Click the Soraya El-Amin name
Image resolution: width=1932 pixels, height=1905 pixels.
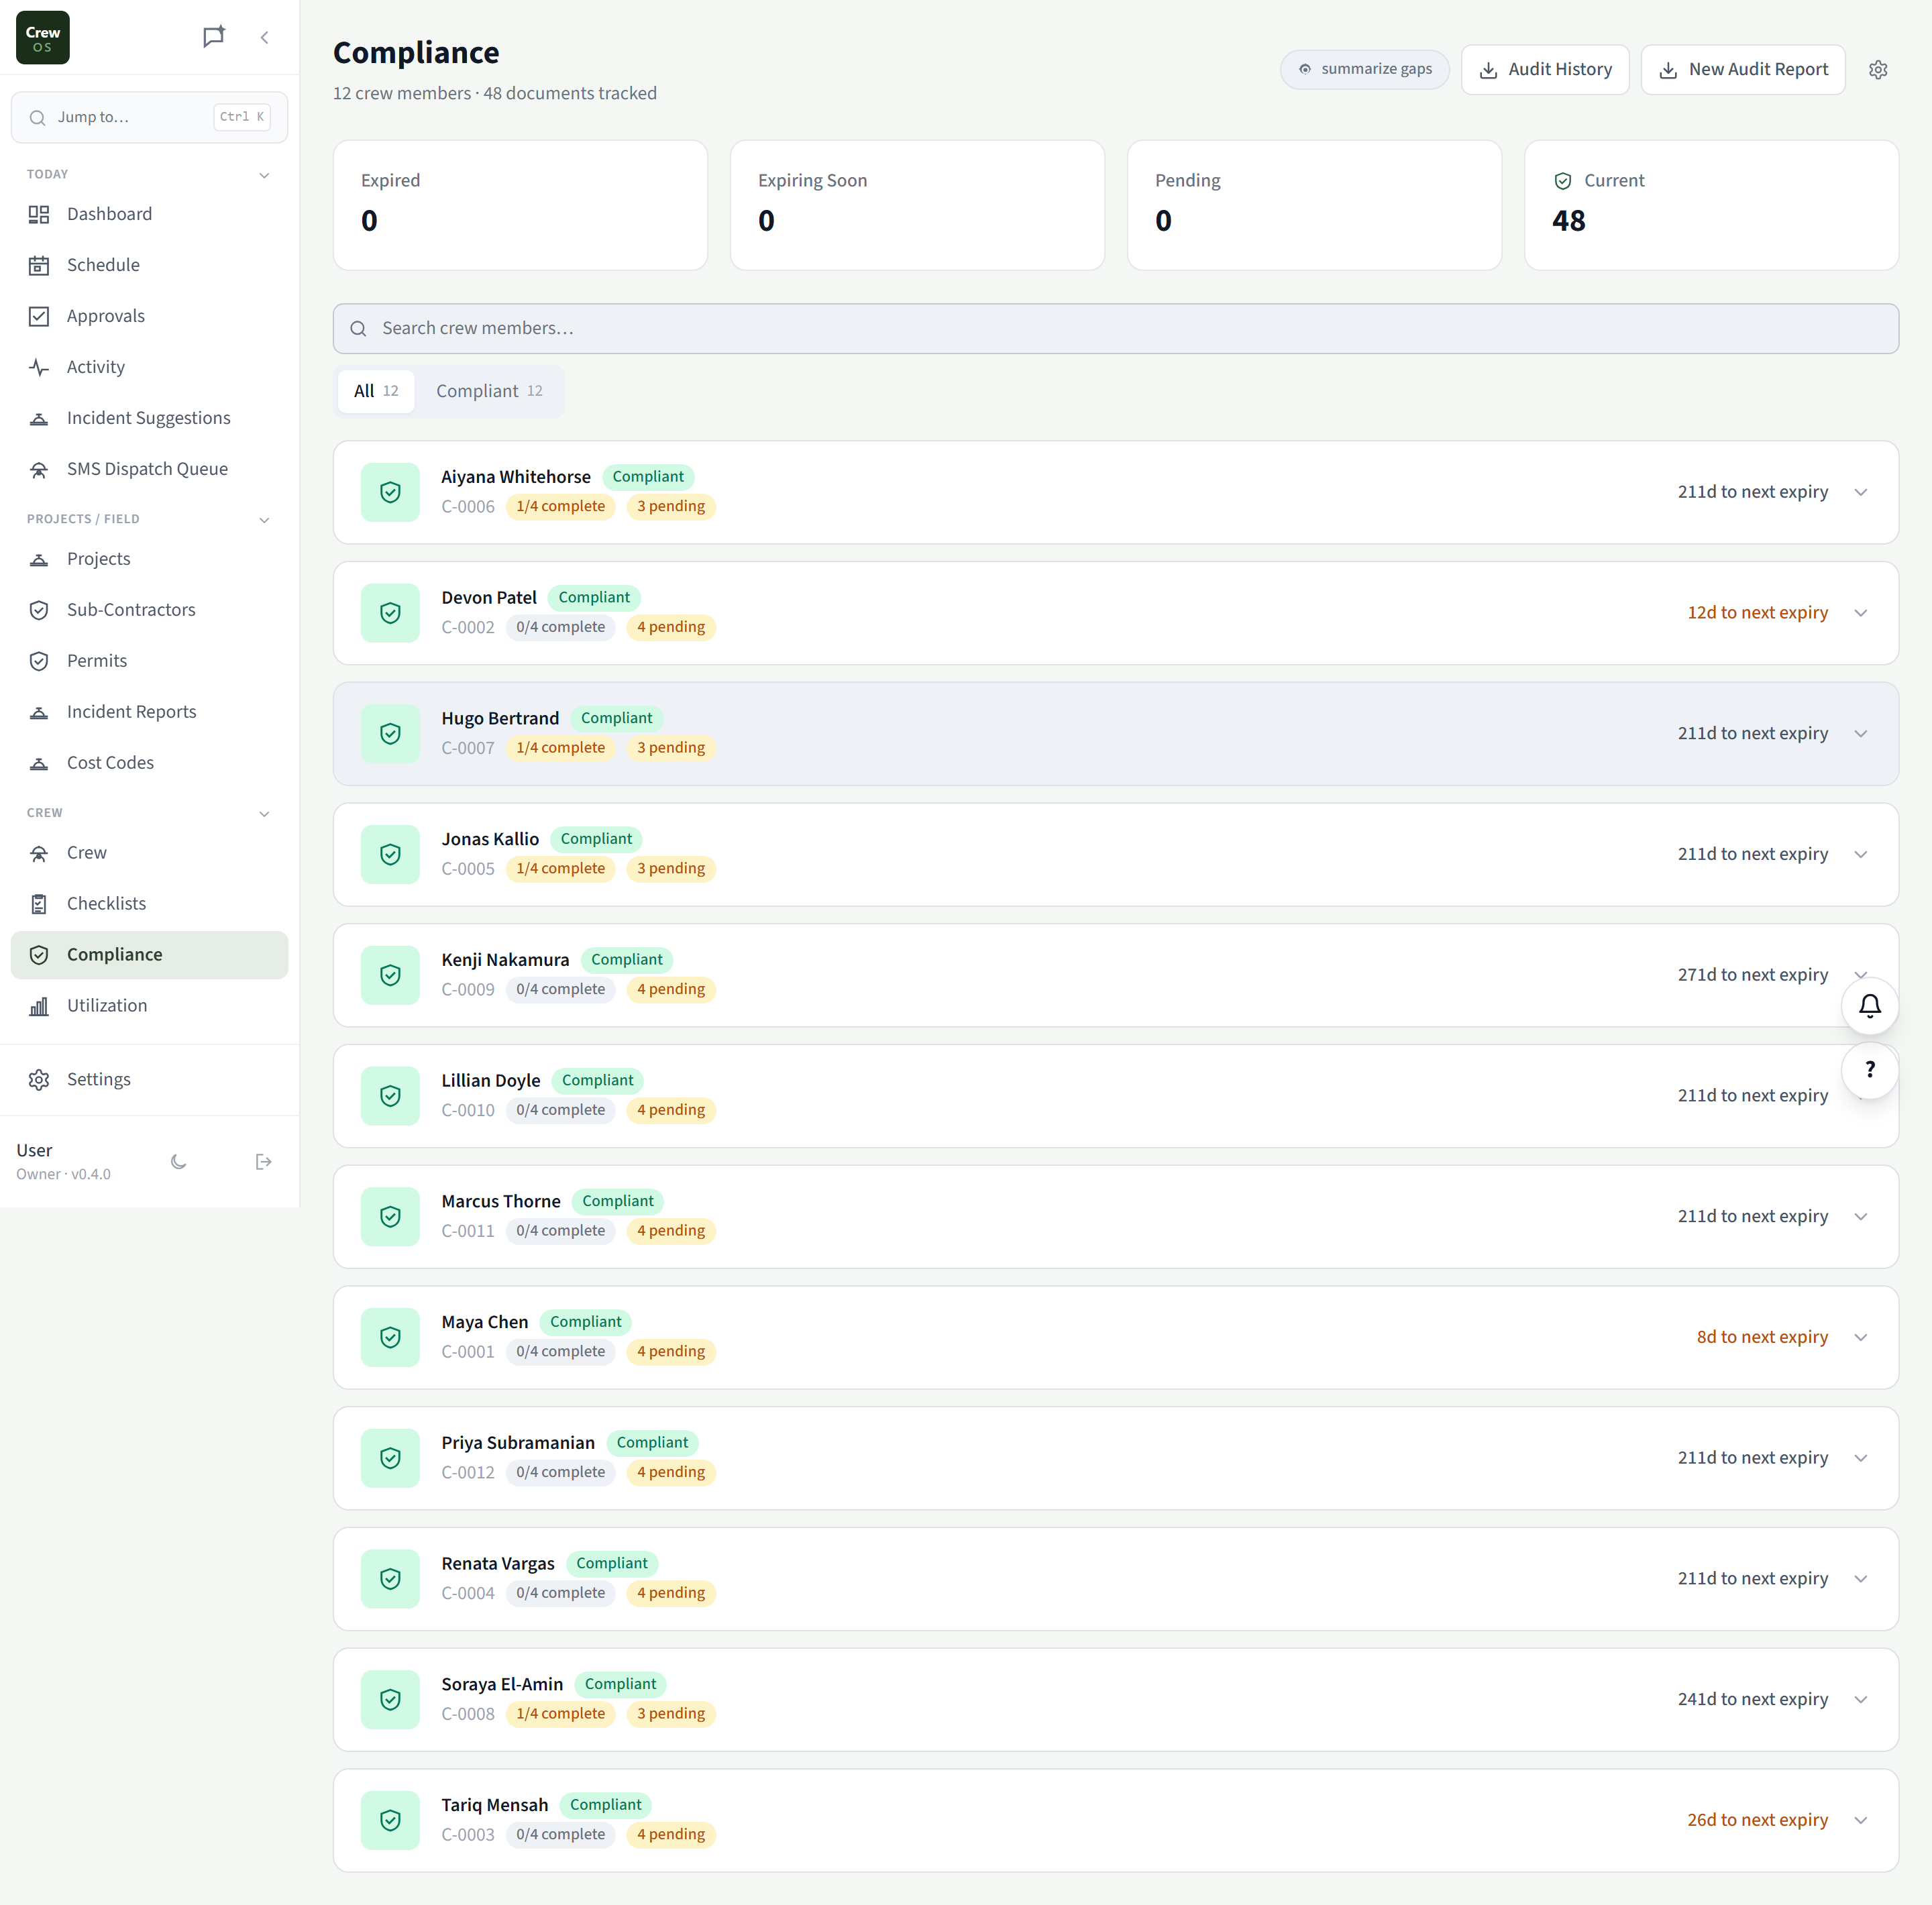[502, 1684]
